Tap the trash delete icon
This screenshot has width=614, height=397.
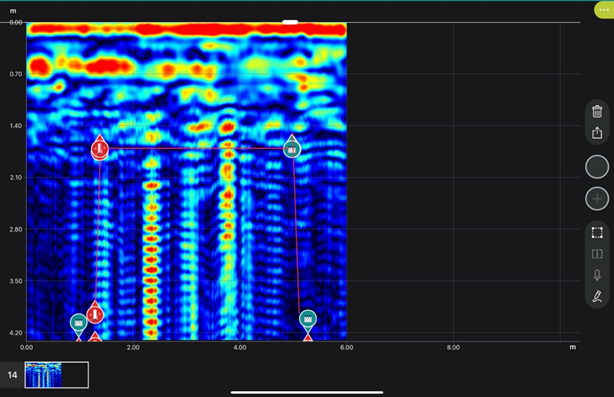pyautogui.click(x=597, y=112)
